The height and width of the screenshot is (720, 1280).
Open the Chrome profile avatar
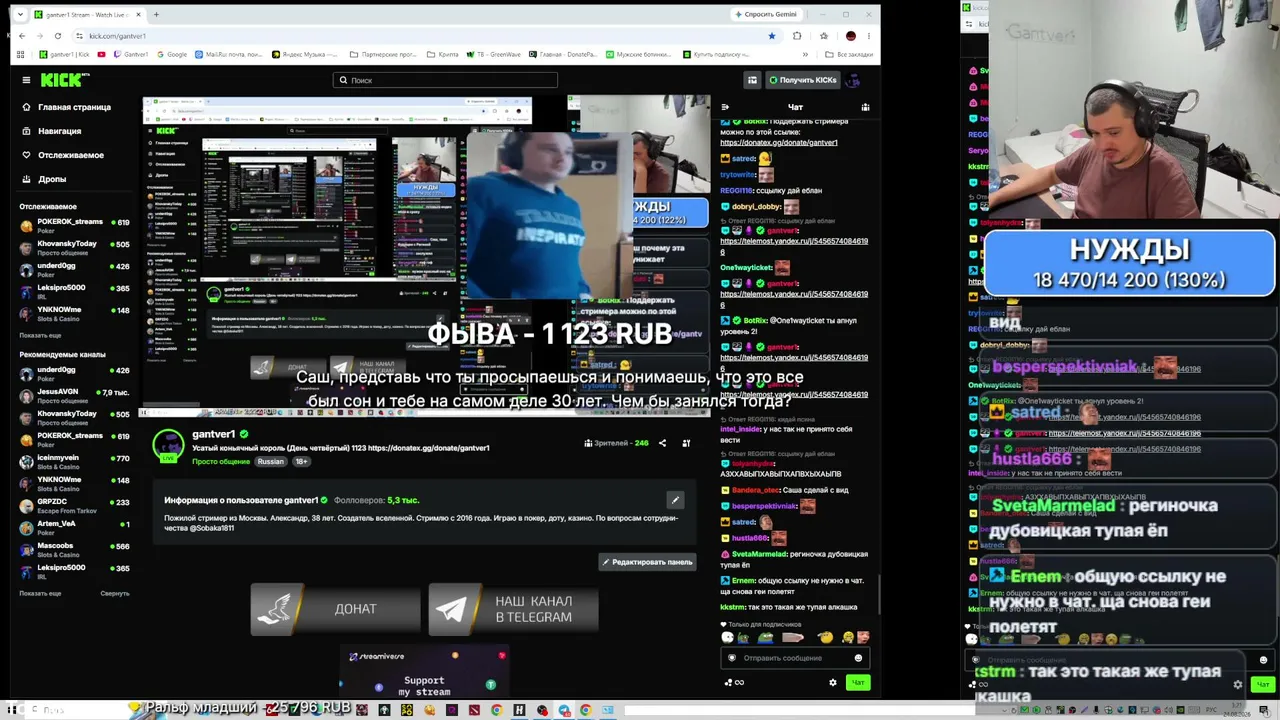pos(851,36)
